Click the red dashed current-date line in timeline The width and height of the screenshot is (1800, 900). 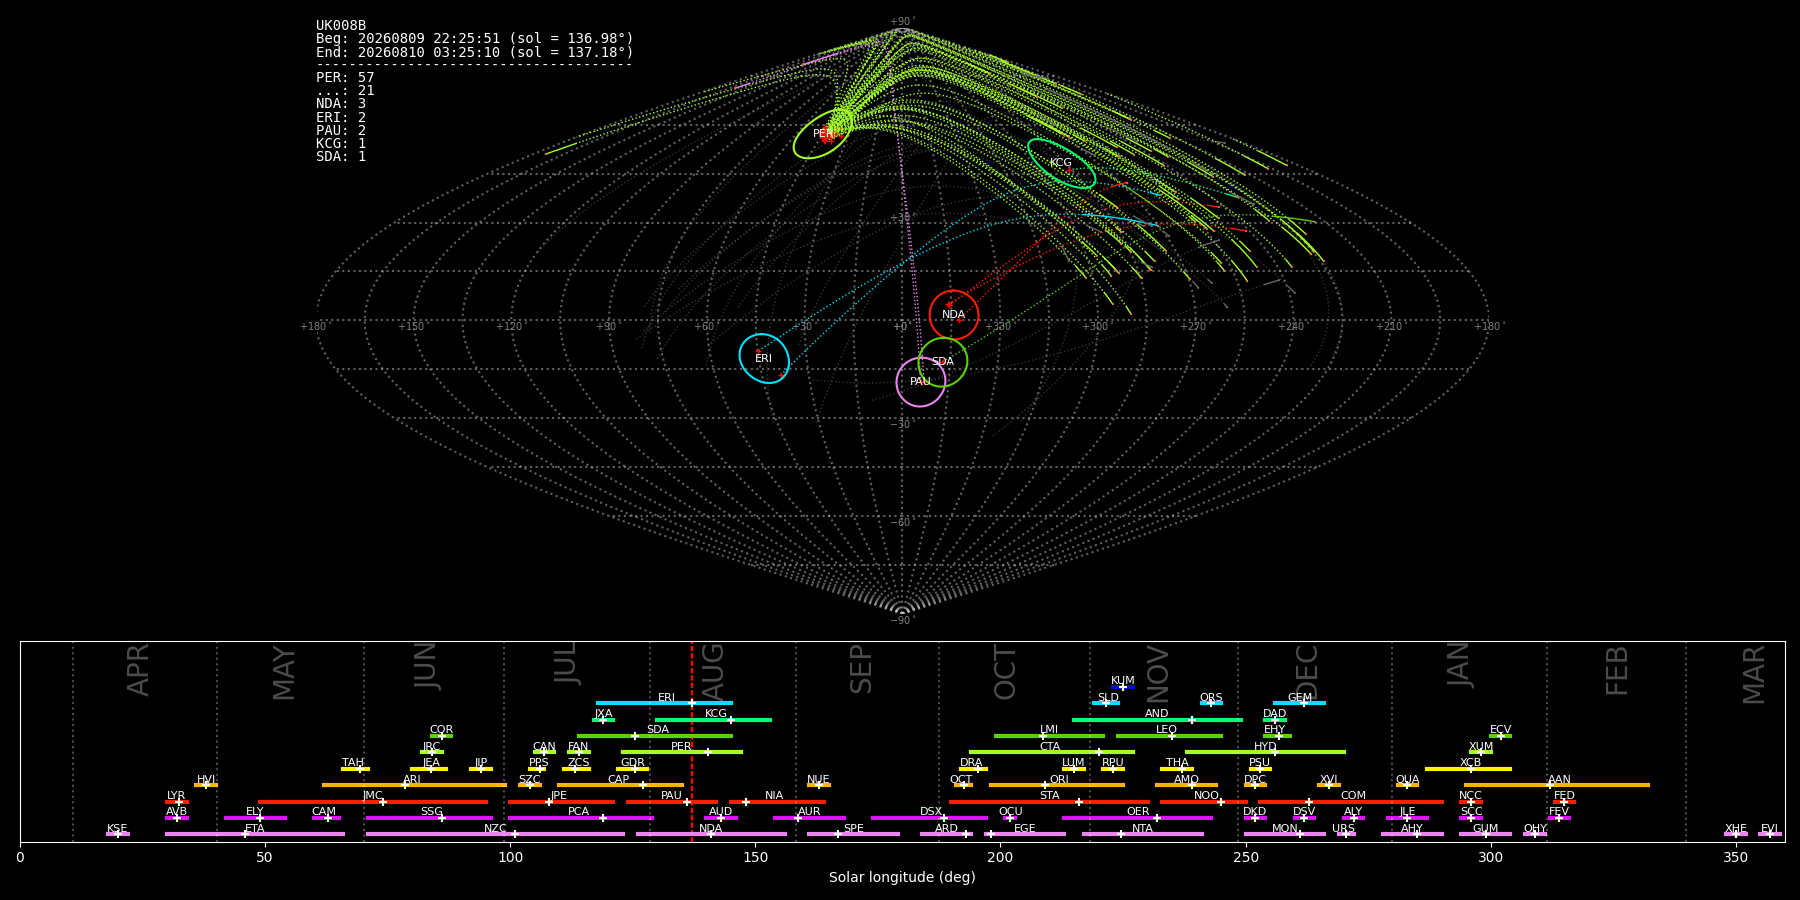click(x=691, y=741)
